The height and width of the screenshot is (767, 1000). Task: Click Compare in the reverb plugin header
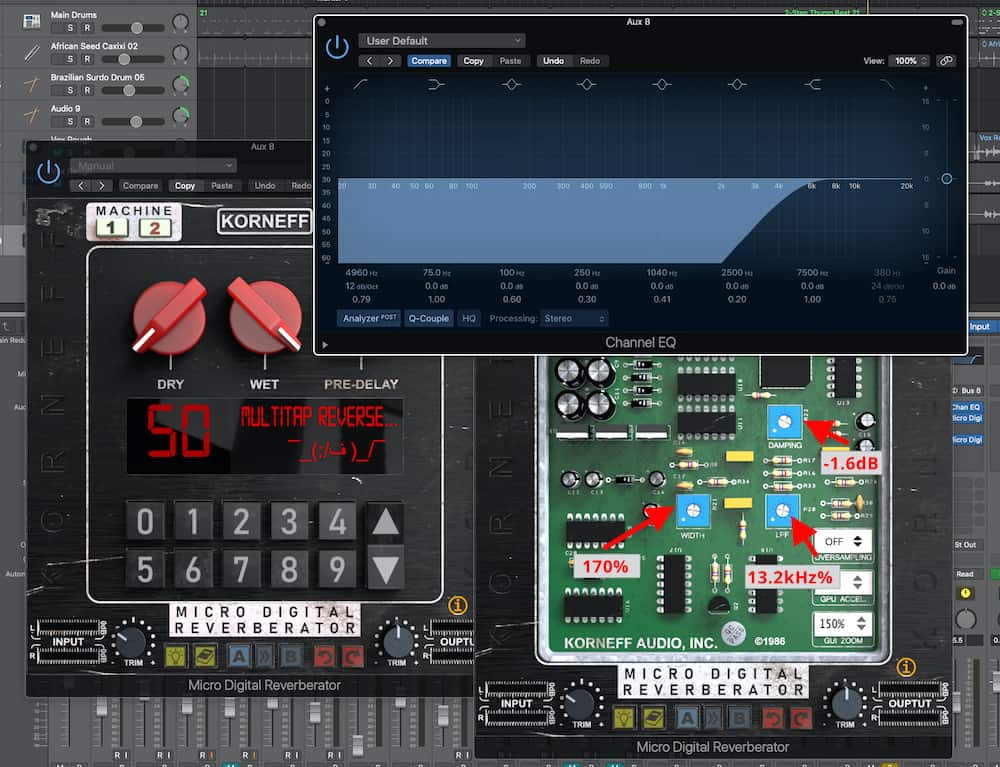pyautogui.click(x=140, y=186)
